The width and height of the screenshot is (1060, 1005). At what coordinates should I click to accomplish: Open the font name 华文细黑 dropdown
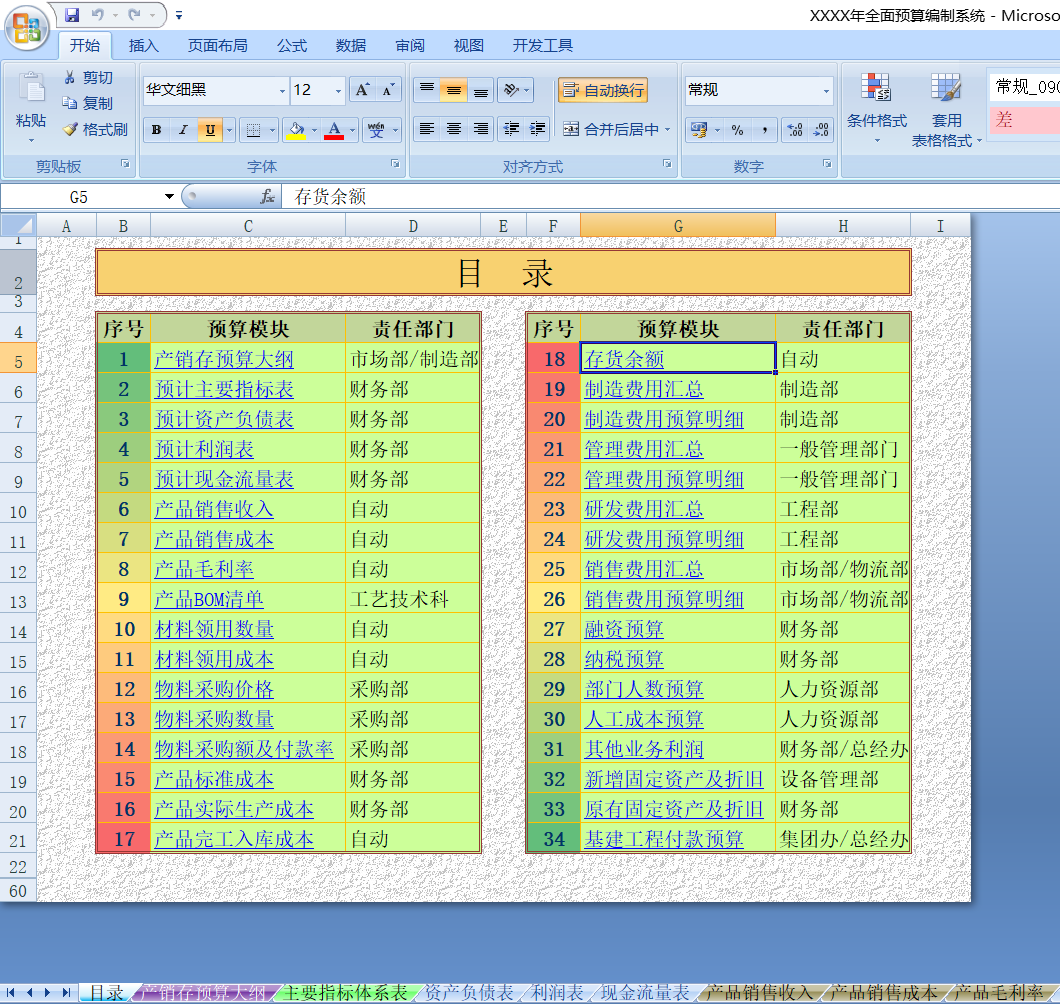[x=282, y=91]
